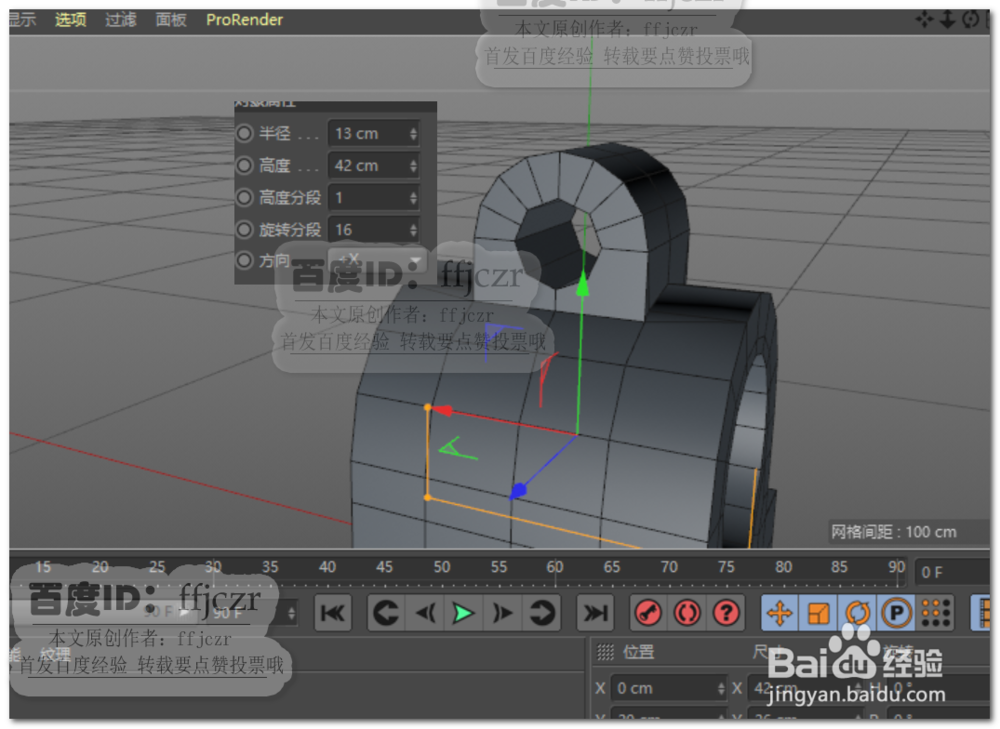Open the 选项 menu
This screenshot has width=1000, height=729.
point(69,19)
